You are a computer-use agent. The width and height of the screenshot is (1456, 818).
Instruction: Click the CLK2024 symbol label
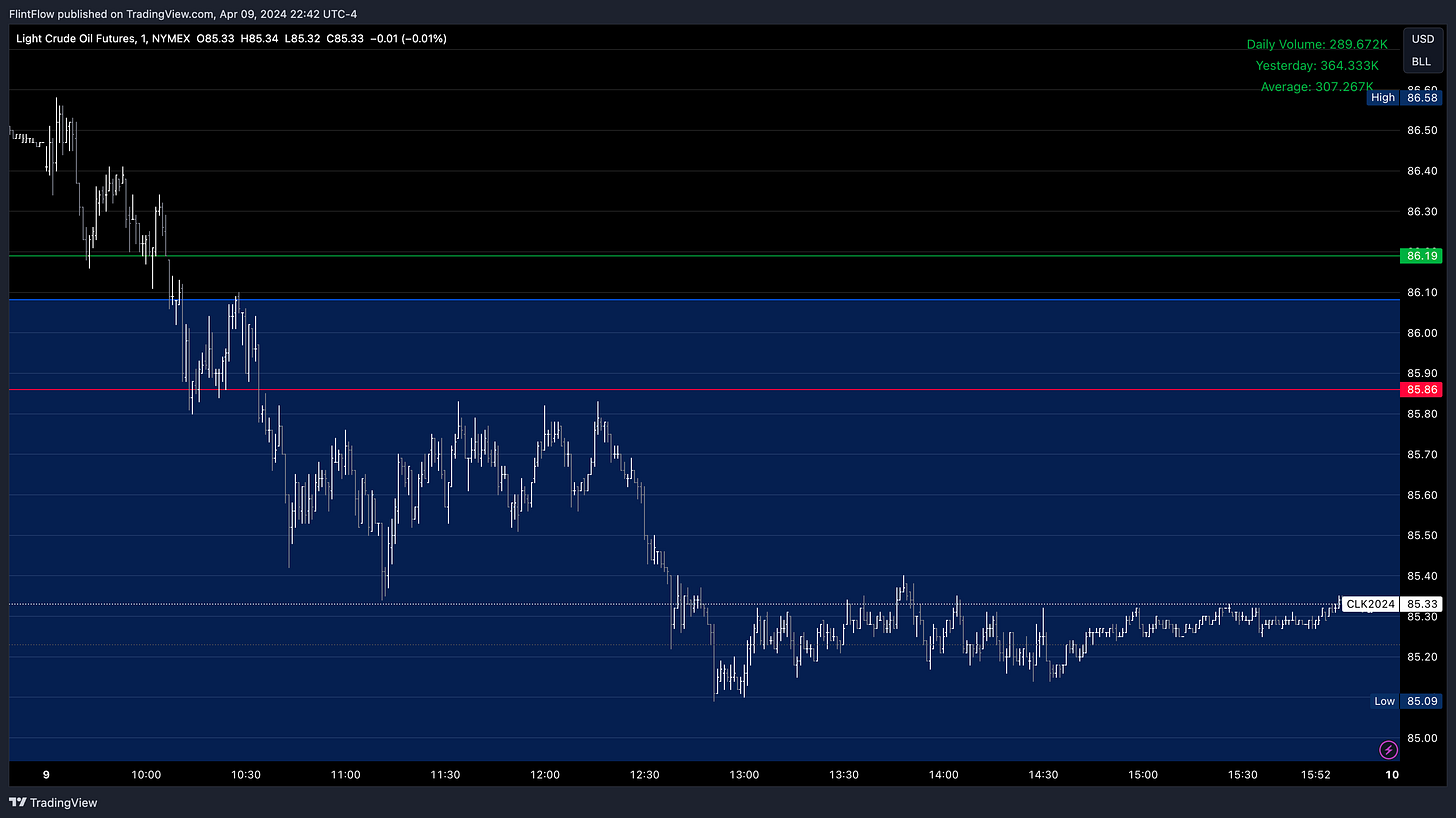pyautogui.click(x=1370, y=604)
